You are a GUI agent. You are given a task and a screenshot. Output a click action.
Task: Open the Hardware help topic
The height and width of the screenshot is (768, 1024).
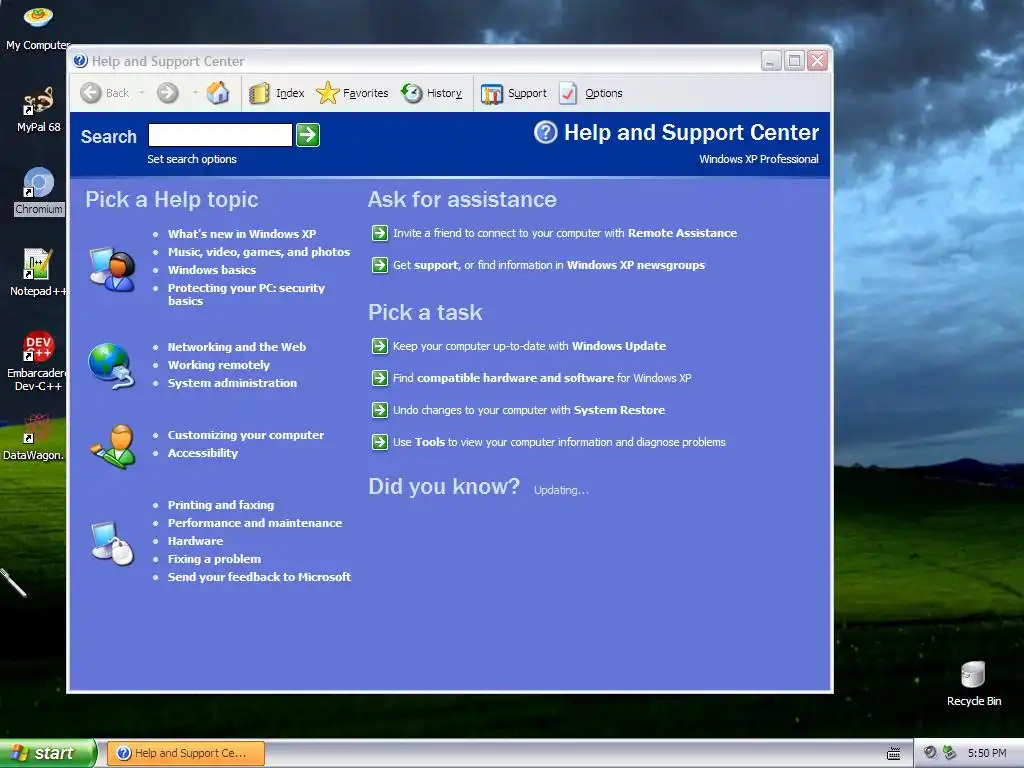[x=195, y=541]
